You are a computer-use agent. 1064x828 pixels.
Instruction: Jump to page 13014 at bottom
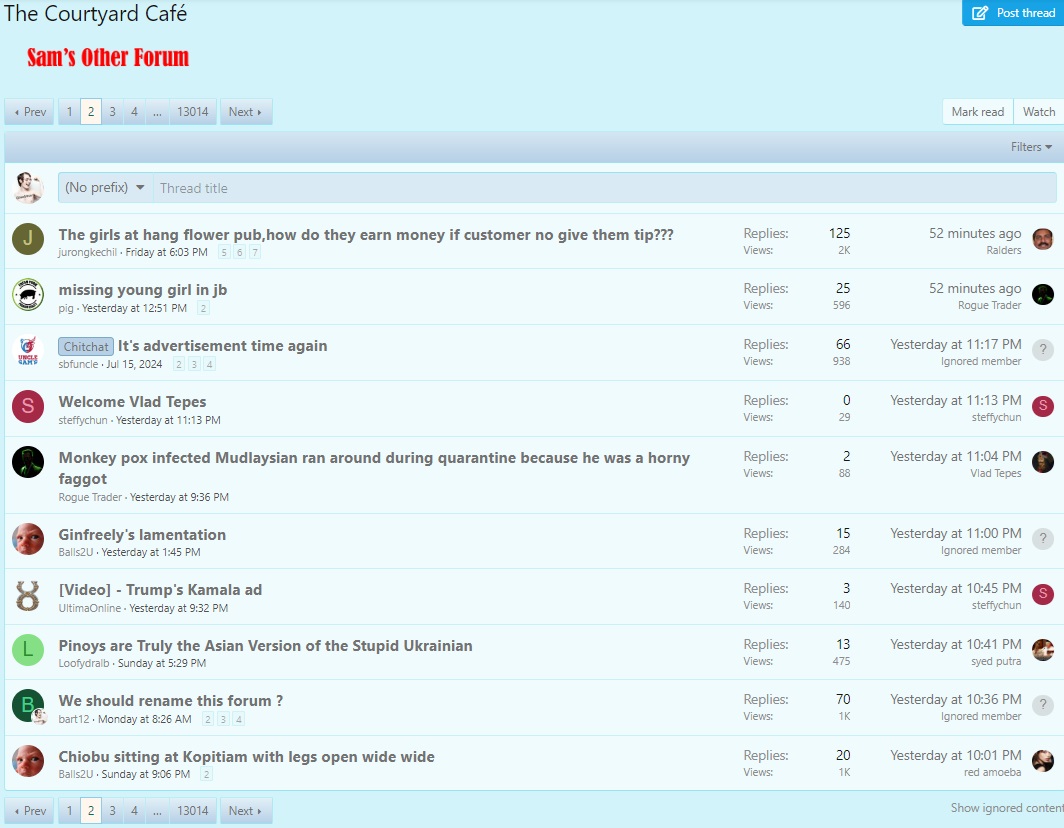[193, 811]
